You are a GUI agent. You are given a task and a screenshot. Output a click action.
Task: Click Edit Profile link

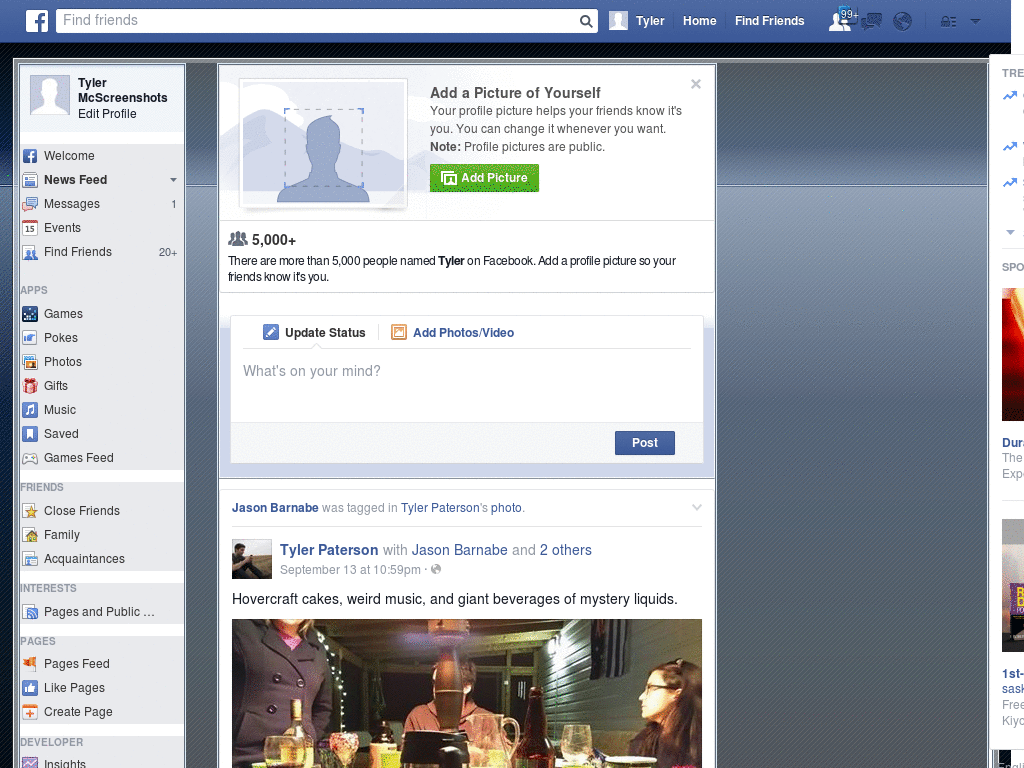107,114
